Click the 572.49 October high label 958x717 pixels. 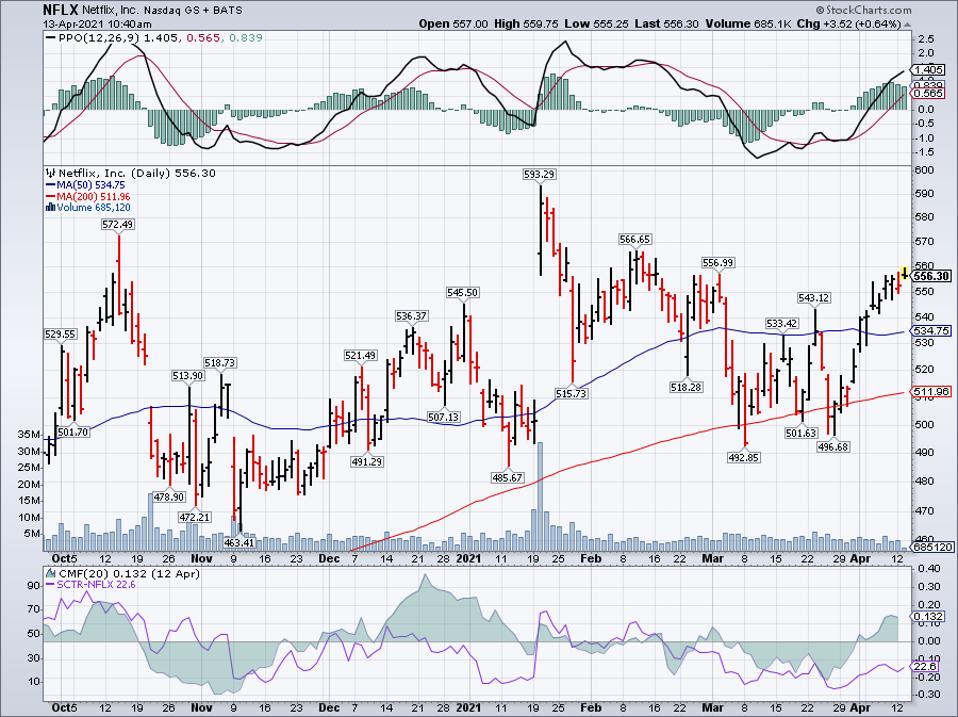pos(117,225)
